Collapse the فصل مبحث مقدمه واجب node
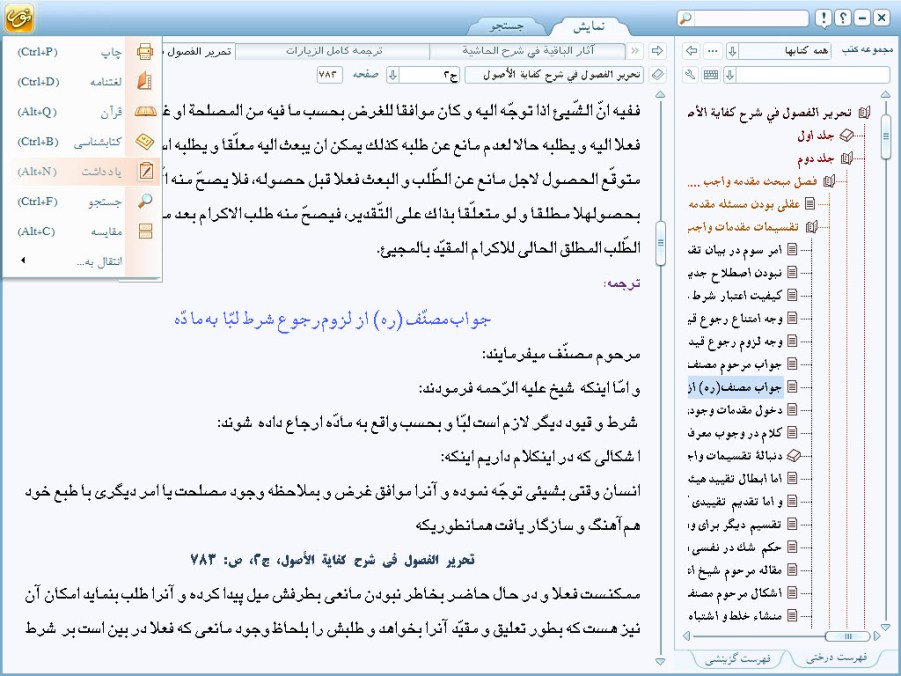The width and height of the screenshot is (901, 676). point(829,182)
